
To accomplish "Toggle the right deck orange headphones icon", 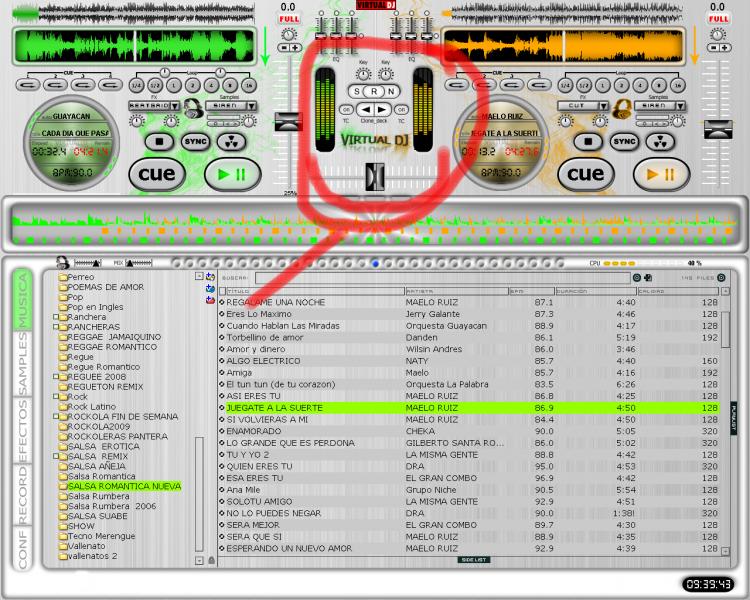I will click(x=622, y=109).
